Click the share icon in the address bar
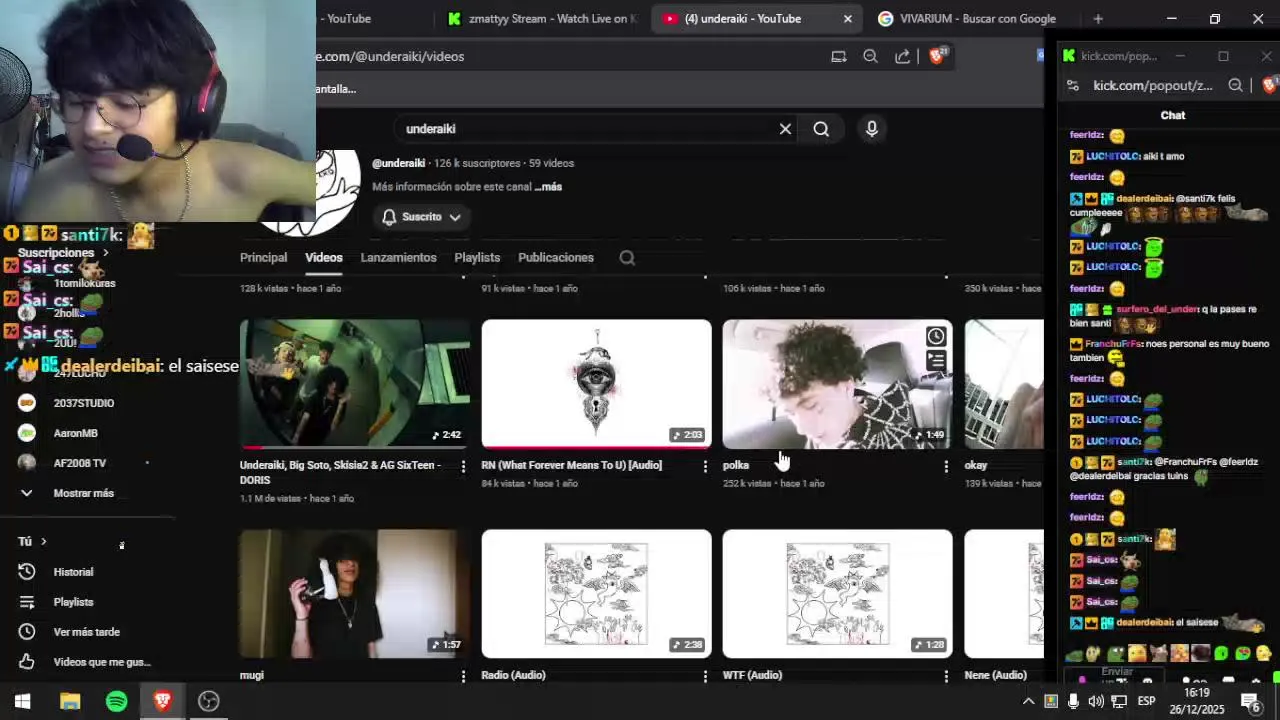1280x720 pixels. click(x=903, y=57)
